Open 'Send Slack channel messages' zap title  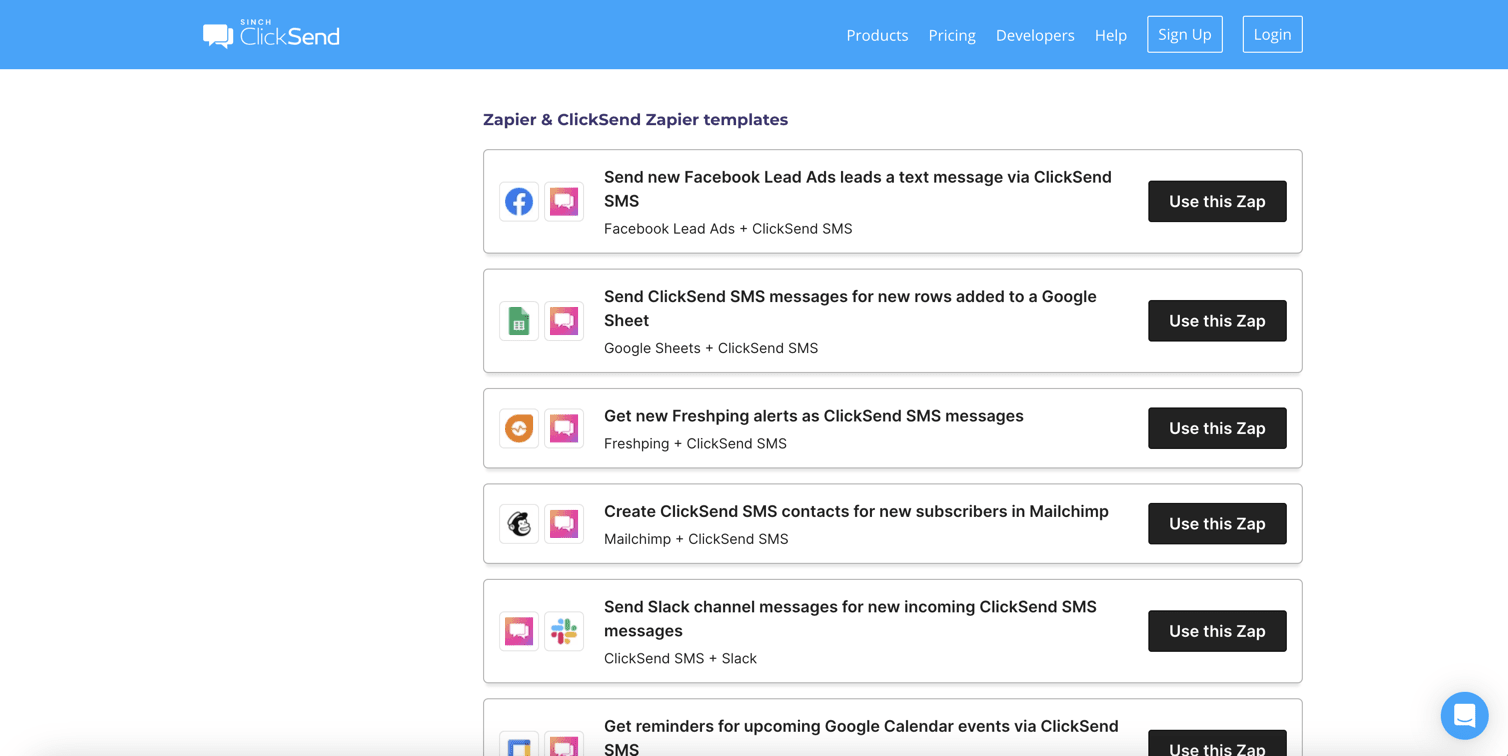coord(850,619)
